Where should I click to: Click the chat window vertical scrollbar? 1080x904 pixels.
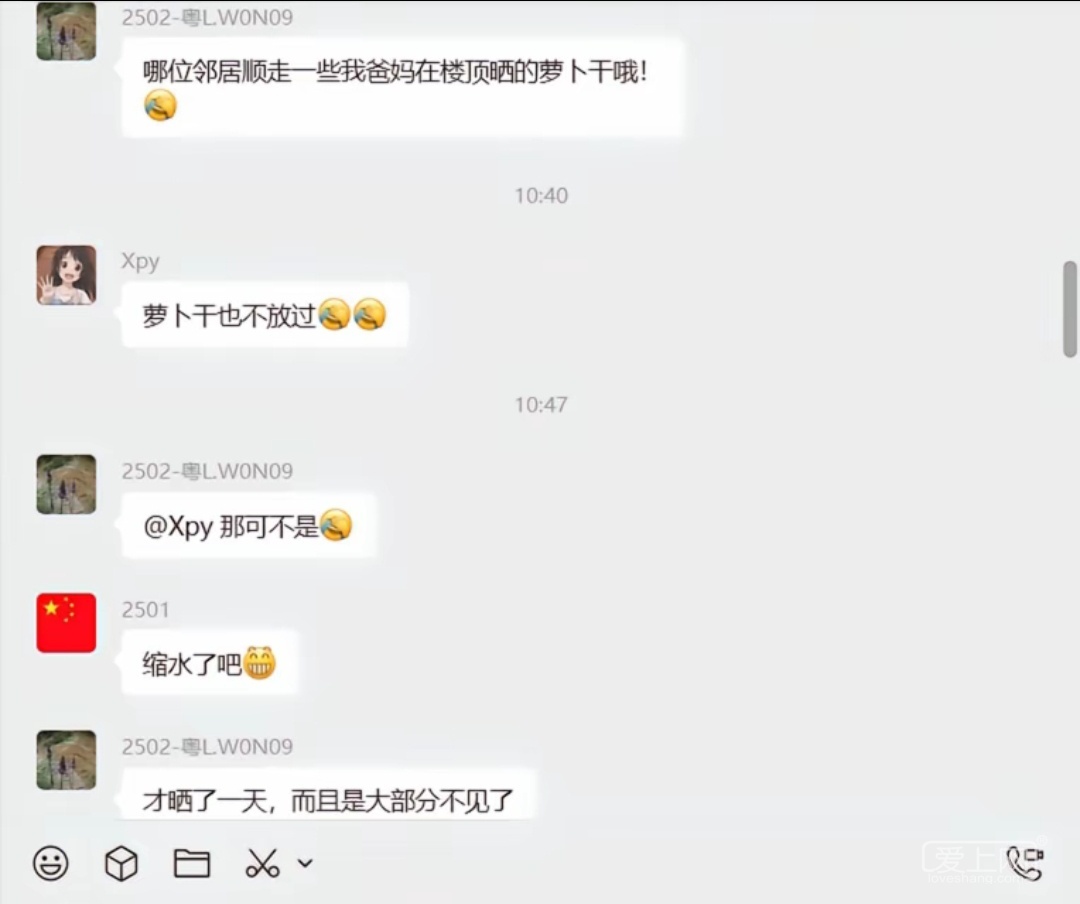pyautogui.click(x=1070, y=309)
